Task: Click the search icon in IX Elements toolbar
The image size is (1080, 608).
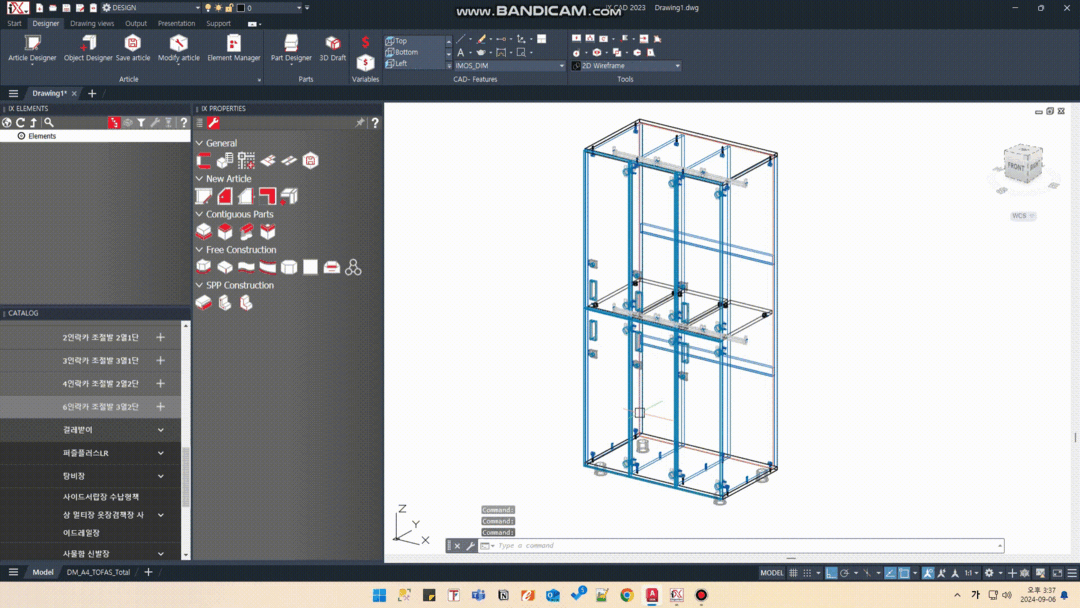Action: 49,123
